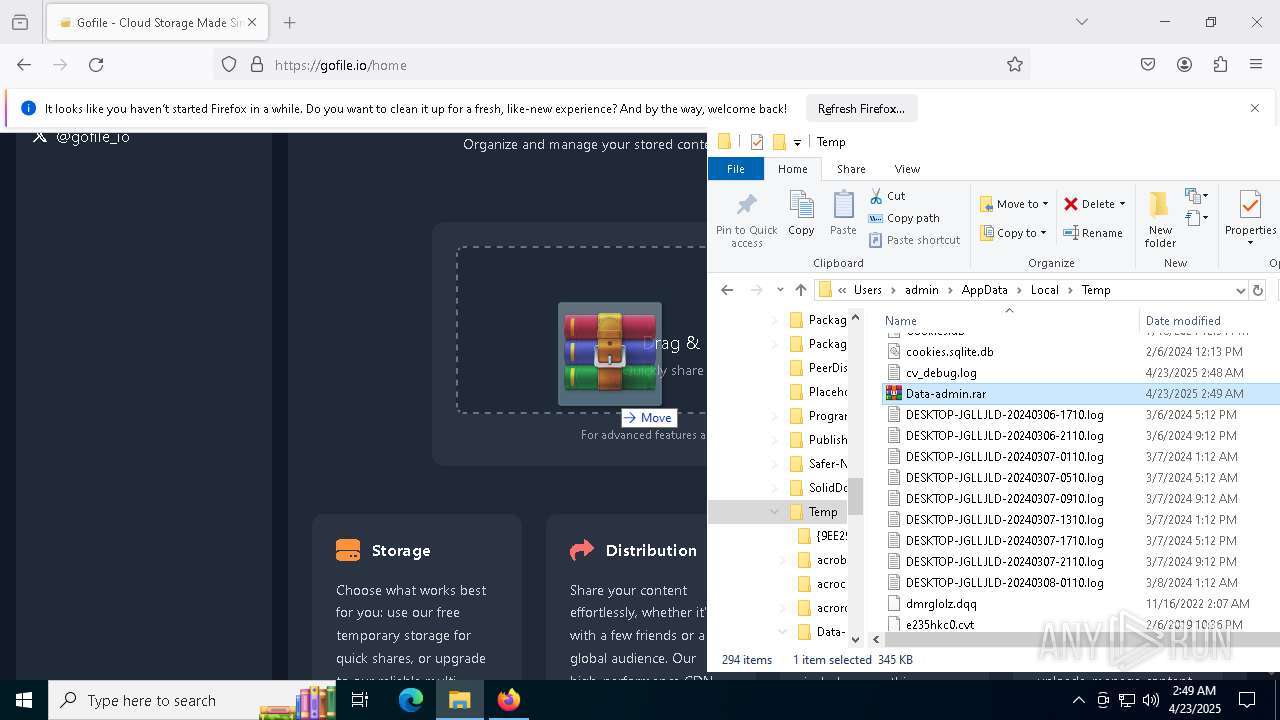Screen dimensions: 1280x720
Task: Go up one folder level
Action: point(800,290)
